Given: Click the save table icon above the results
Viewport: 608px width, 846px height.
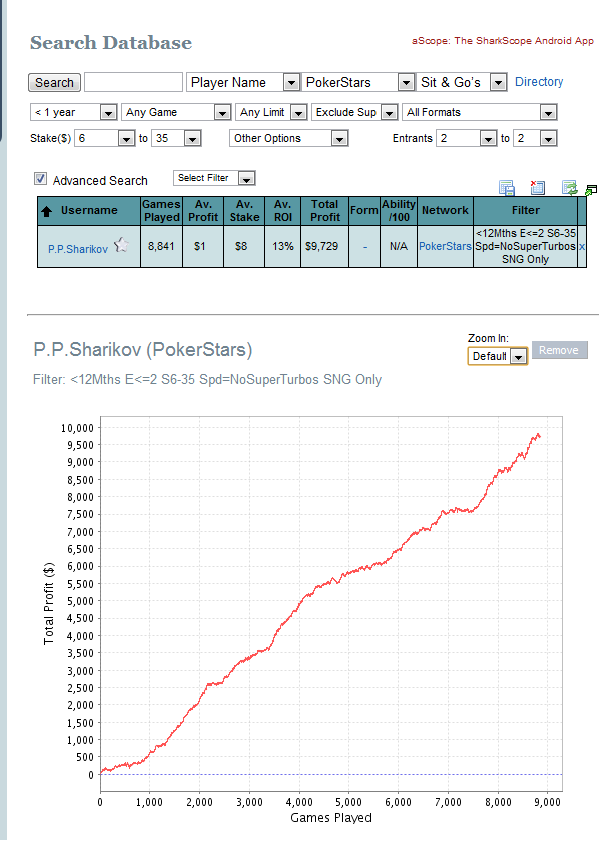Looking at the screenshot, I should point(507,188).
